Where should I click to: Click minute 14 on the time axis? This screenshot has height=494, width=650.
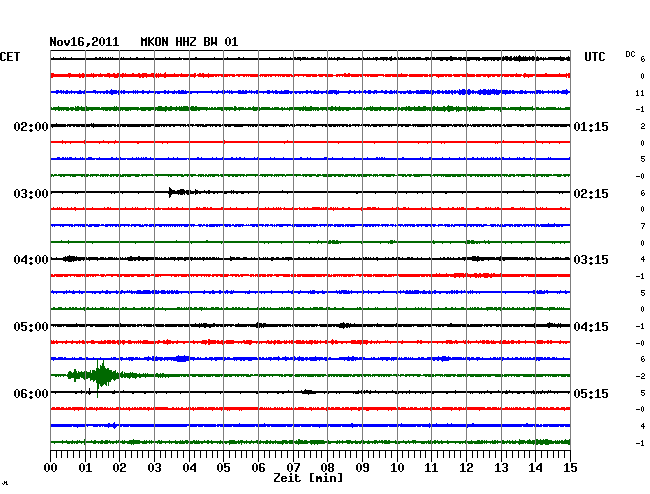[535, 468]
